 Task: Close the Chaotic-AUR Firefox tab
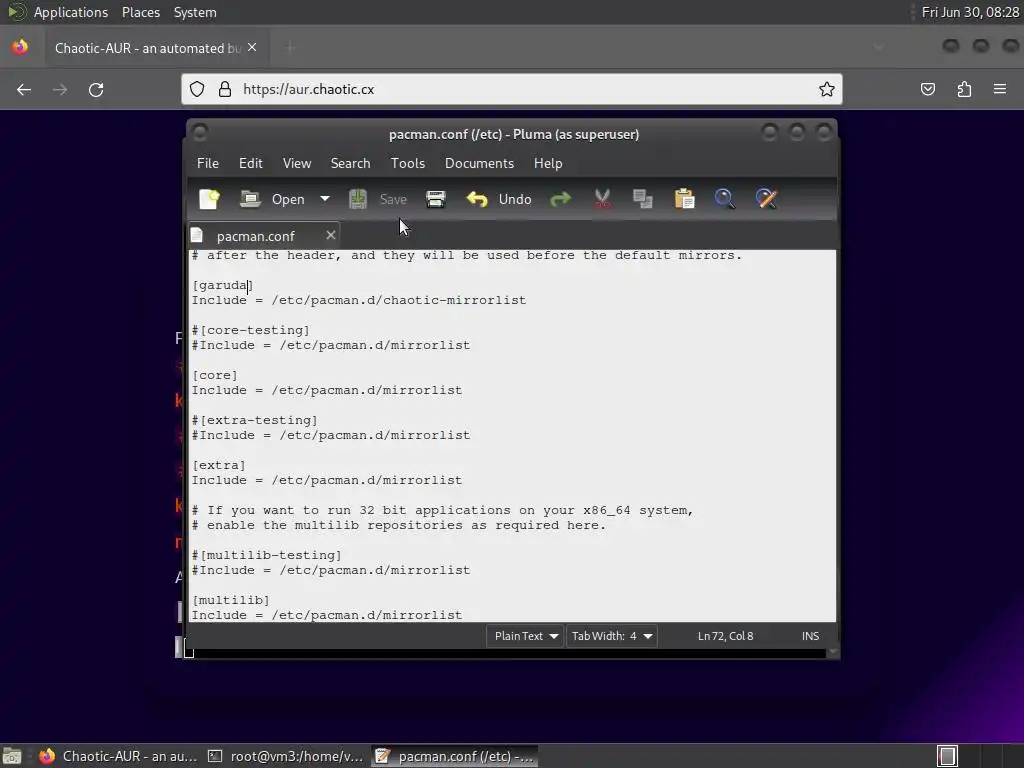coord(252,48)
